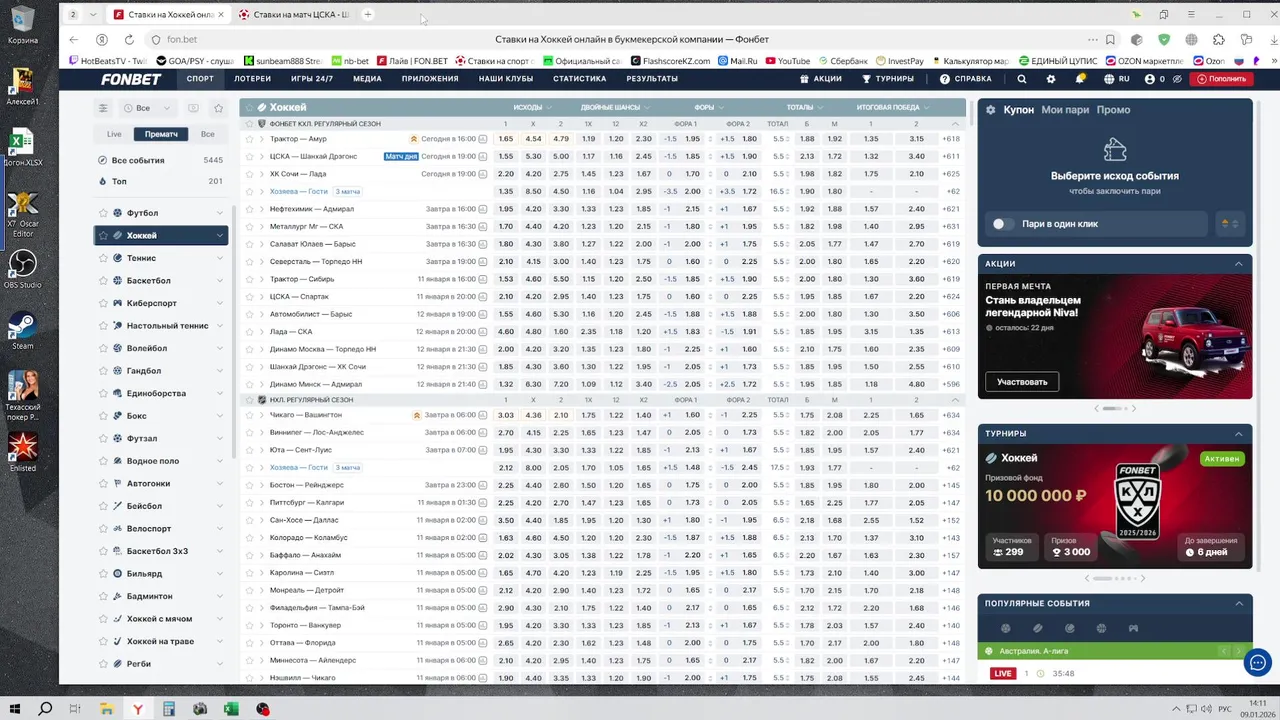Open the Акции gift icon in header
Screen dimensions: 1280x720
click(805, 79)
